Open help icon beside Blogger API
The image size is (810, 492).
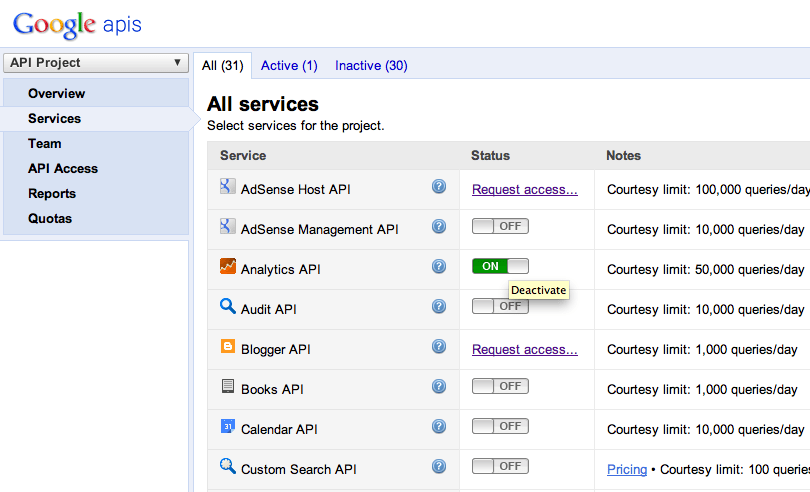[439, 347]
